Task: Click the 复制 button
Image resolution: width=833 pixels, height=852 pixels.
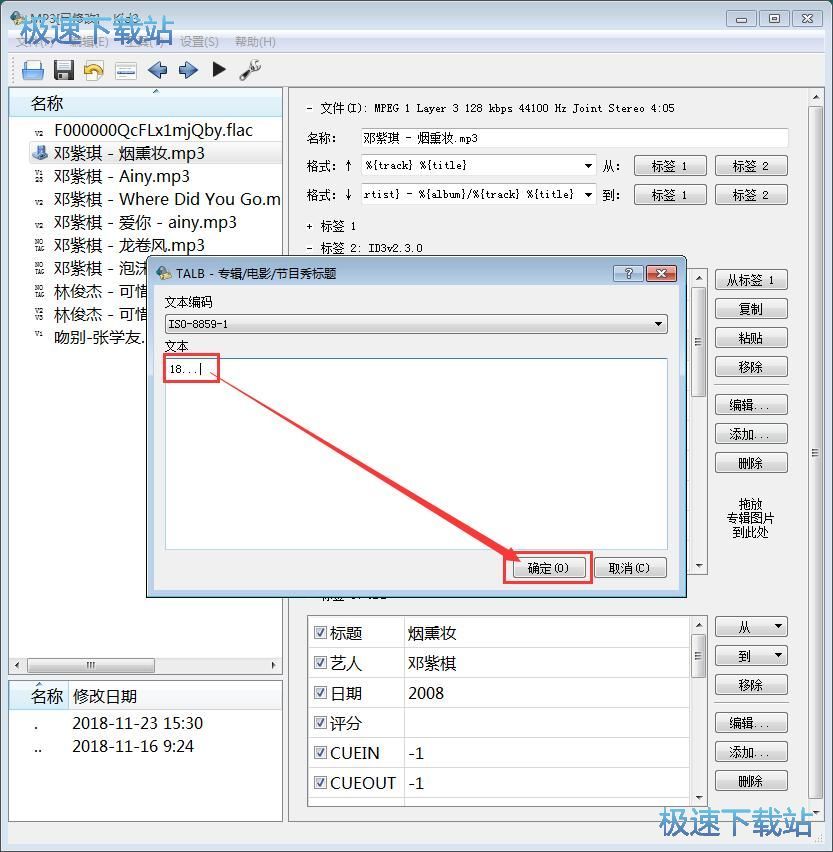Action: (751, 309)
